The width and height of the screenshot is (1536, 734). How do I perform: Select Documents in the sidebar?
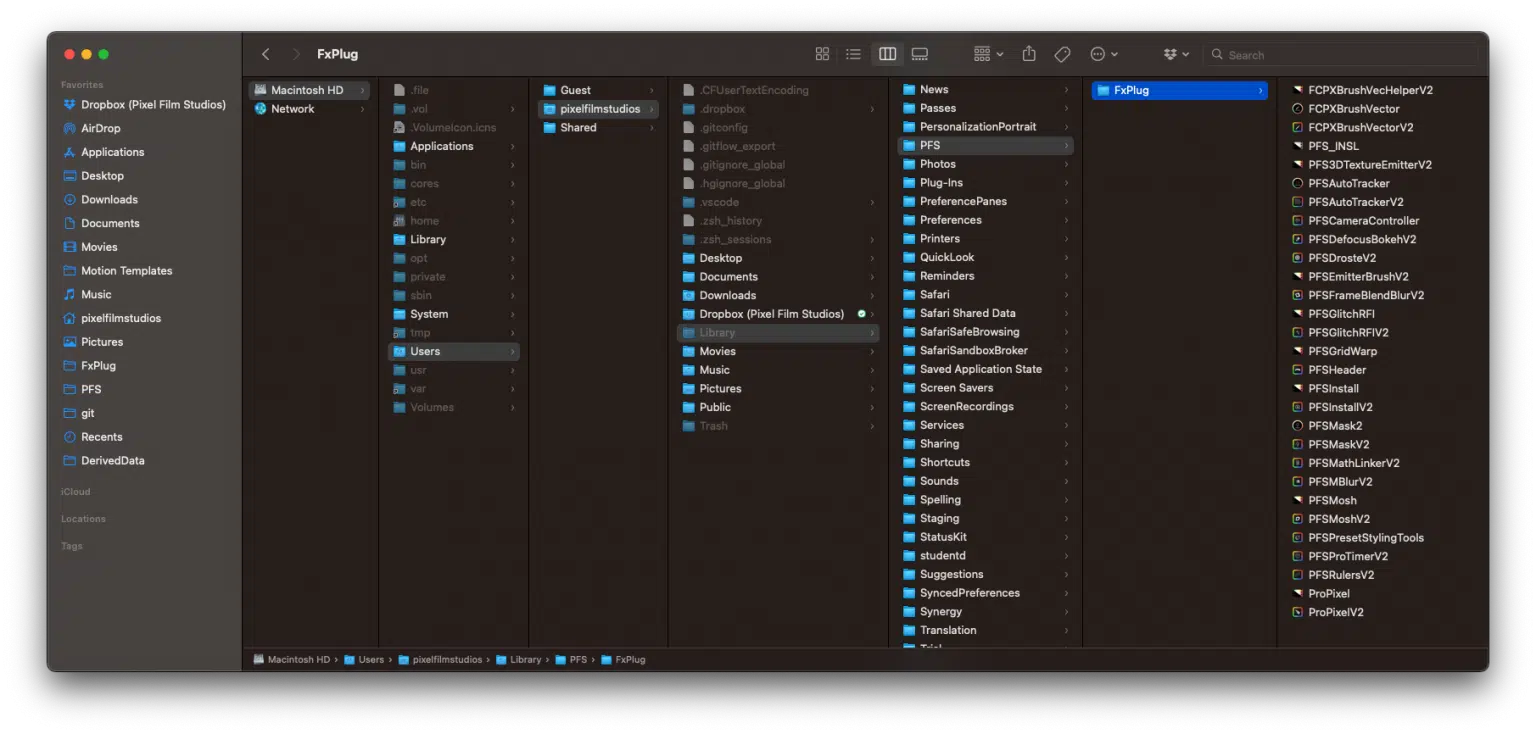click(x=101, y=223)
